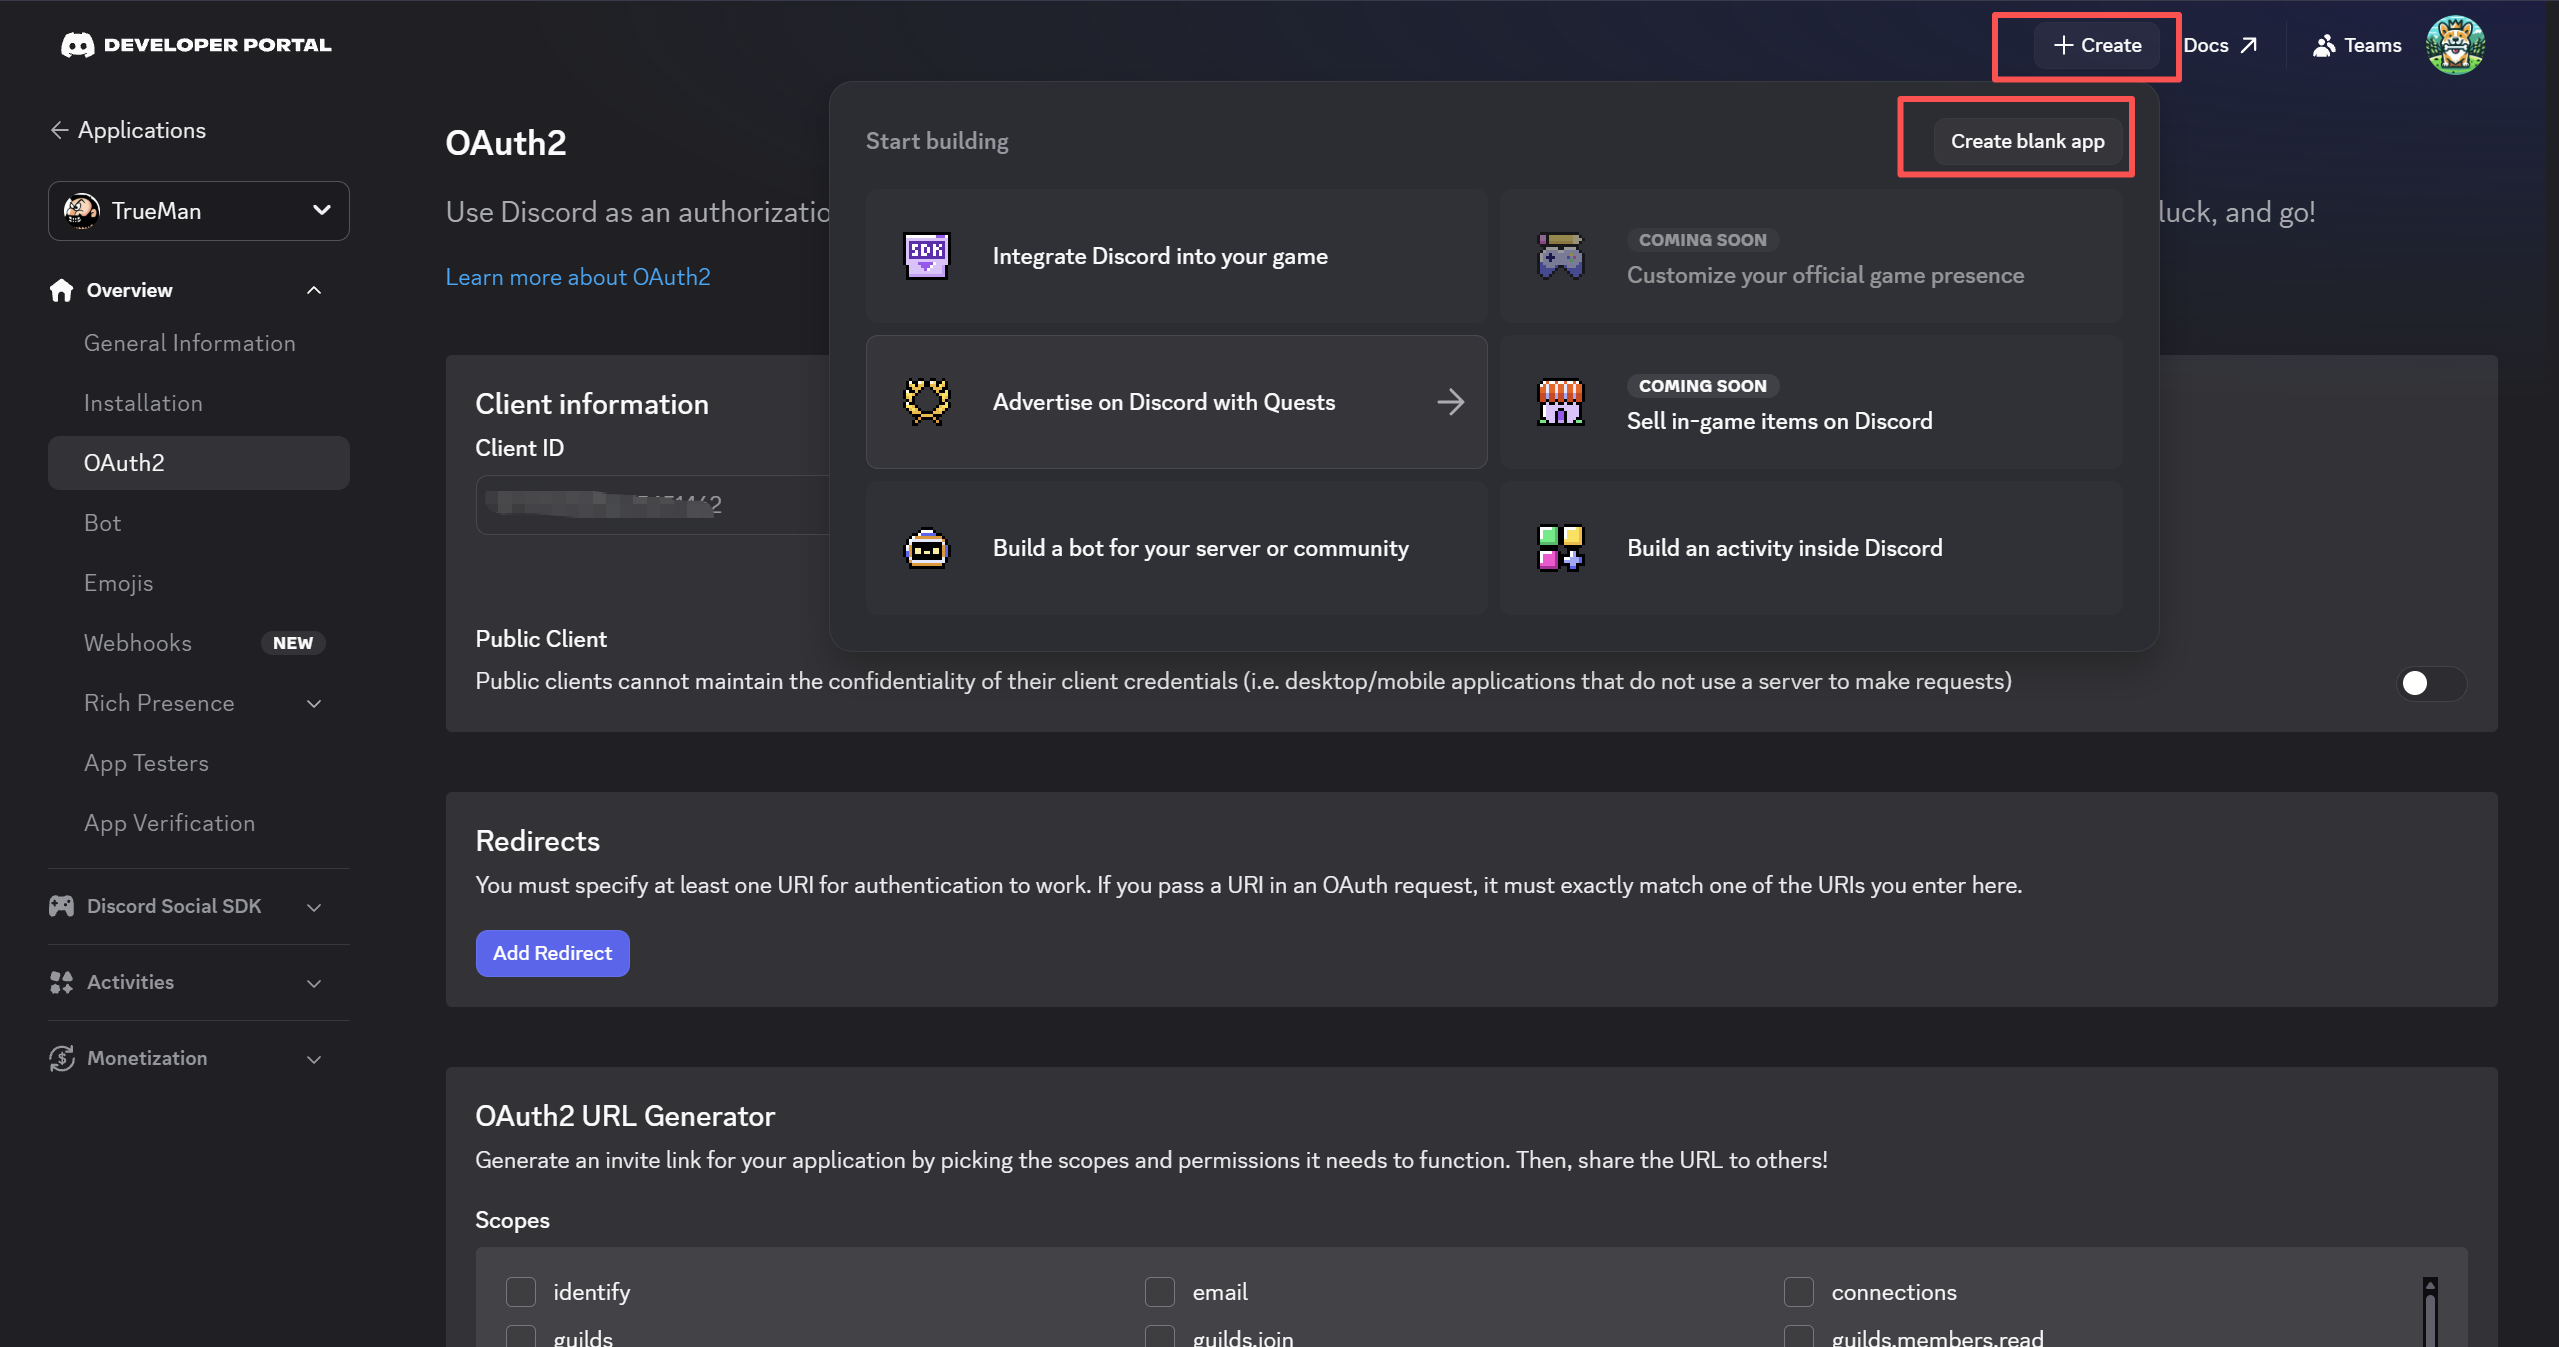
Task: Click the user avatar in top right
Action: coord(2454,45)
